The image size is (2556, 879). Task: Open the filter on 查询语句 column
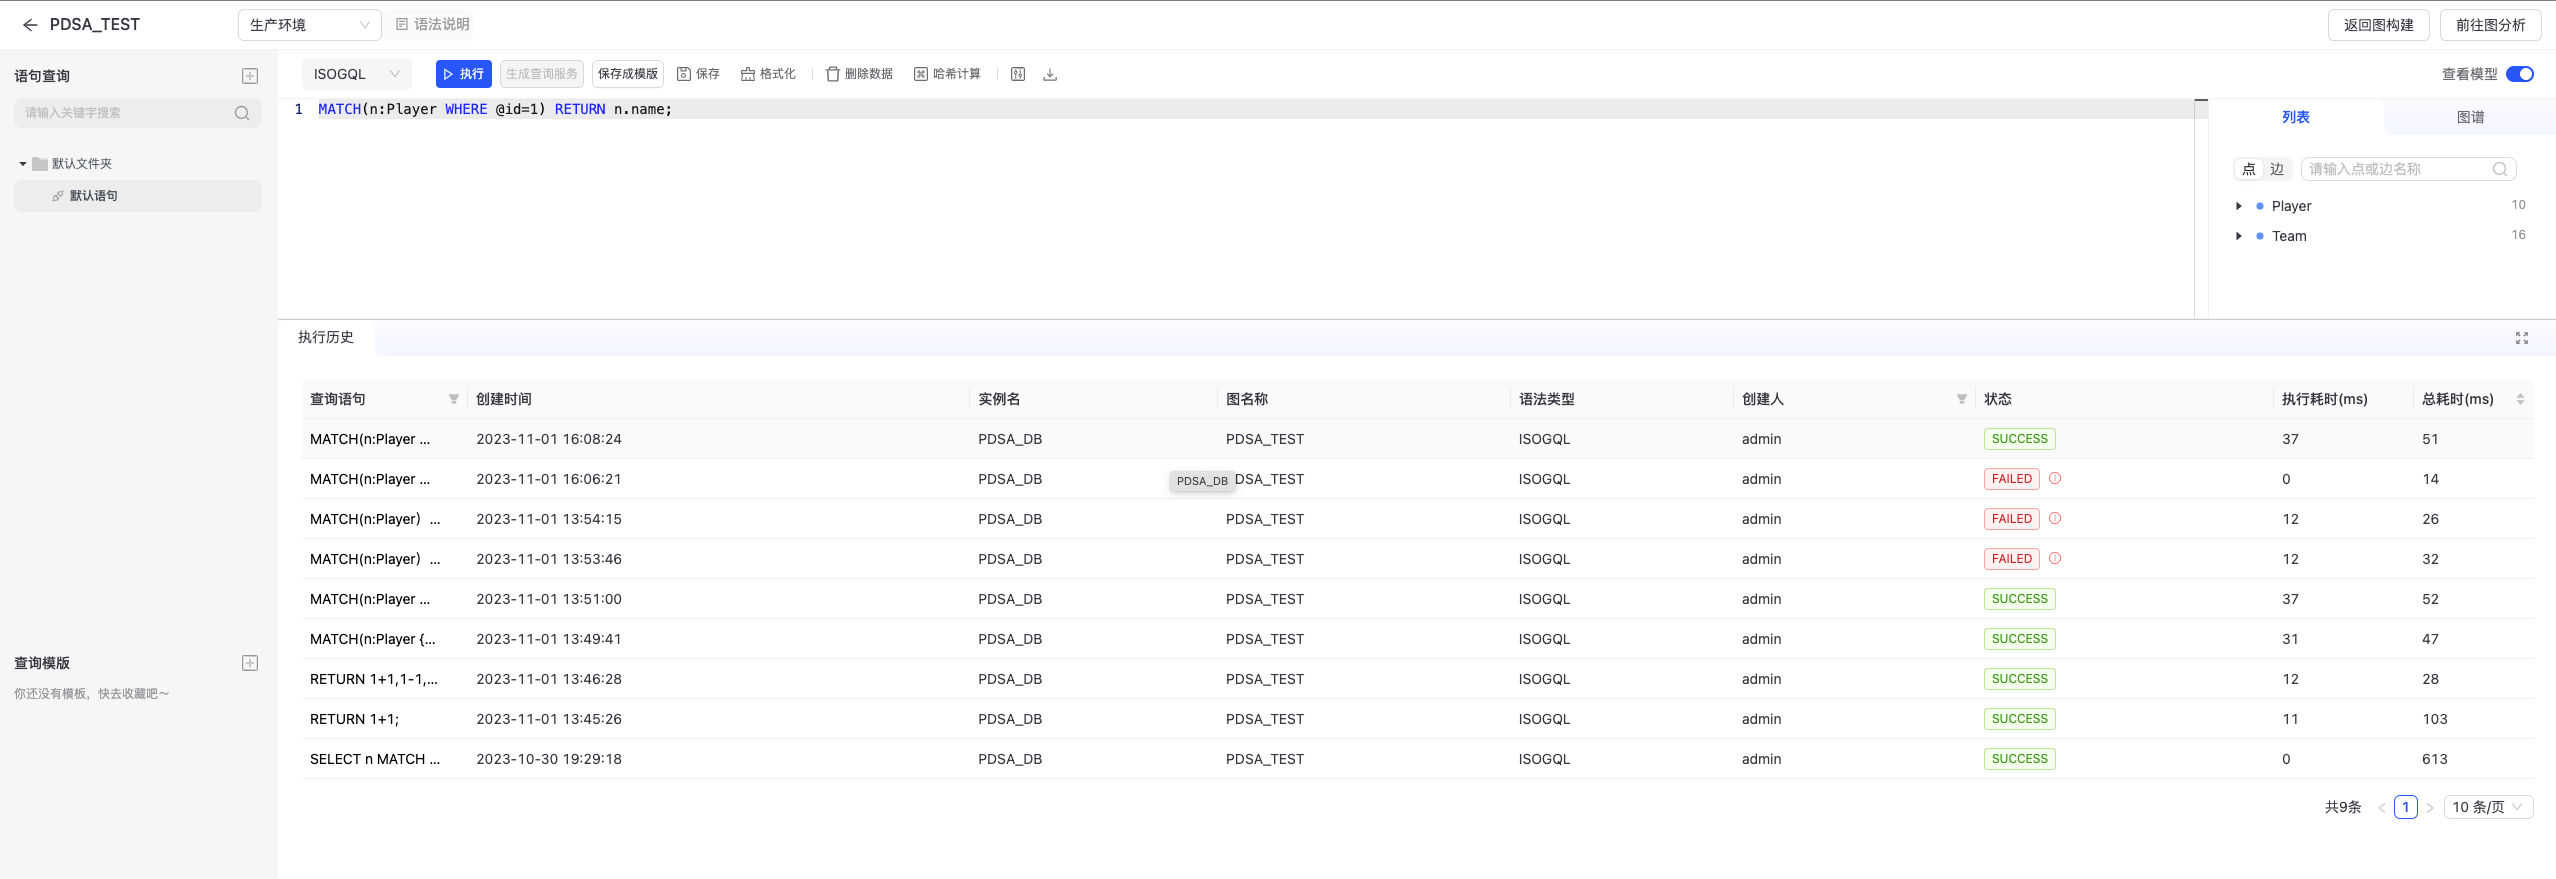[454, 399]
